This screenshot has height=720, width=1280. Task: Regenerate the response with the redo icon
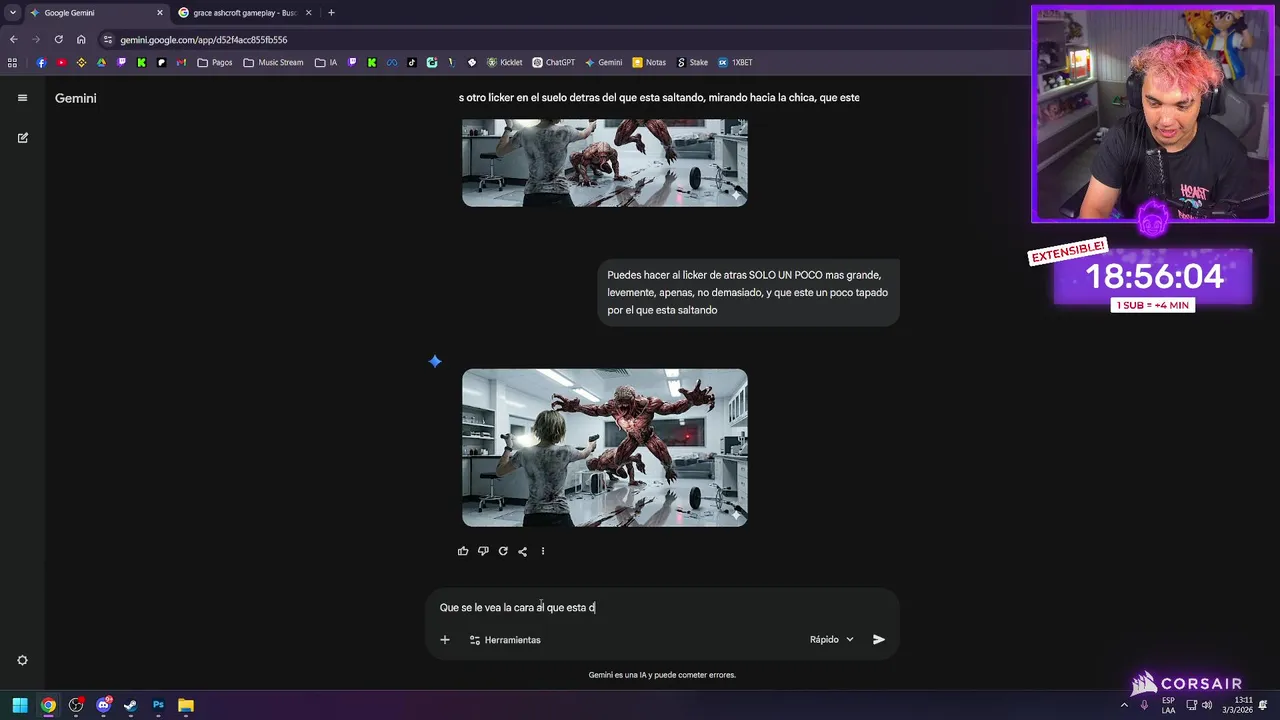pyautogui.click(x=503, y=551)
